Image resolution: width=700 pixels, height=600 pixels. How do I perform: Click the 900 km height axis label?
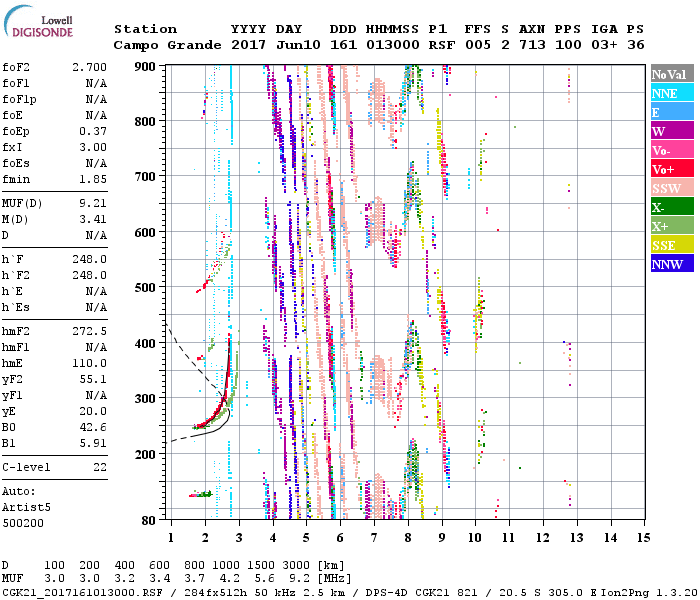pyautogui.click(x=145, y=67)
